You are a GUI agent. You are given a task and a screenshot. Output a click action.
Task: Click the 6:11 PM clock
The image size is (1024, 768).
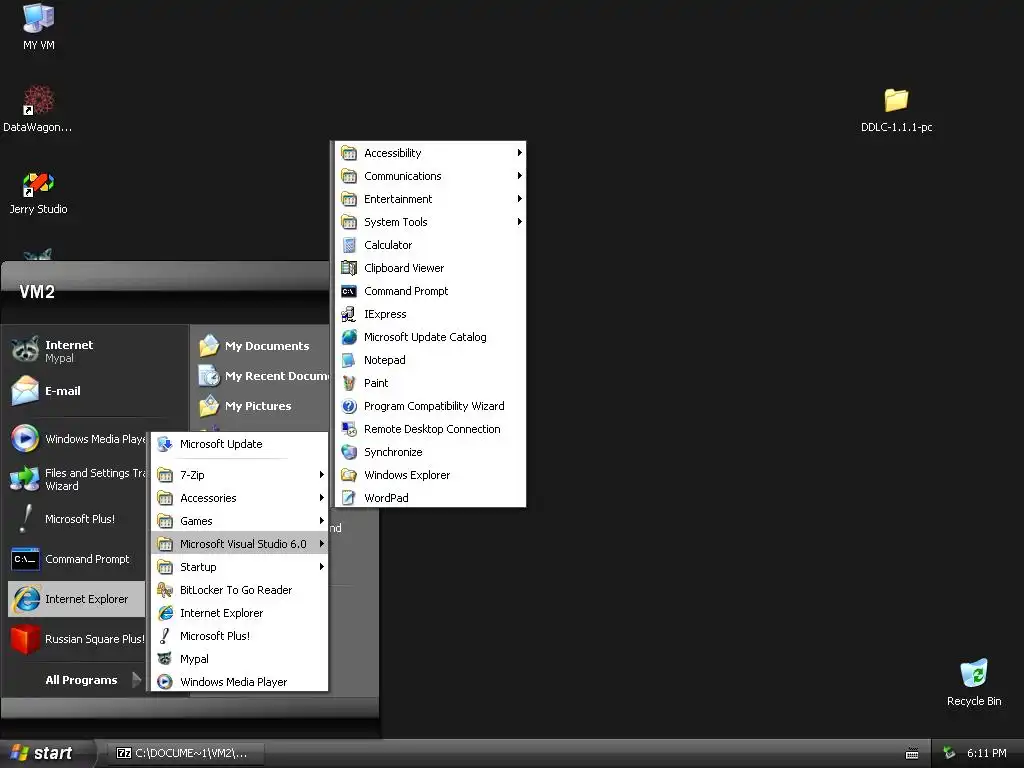coord(986,753)
